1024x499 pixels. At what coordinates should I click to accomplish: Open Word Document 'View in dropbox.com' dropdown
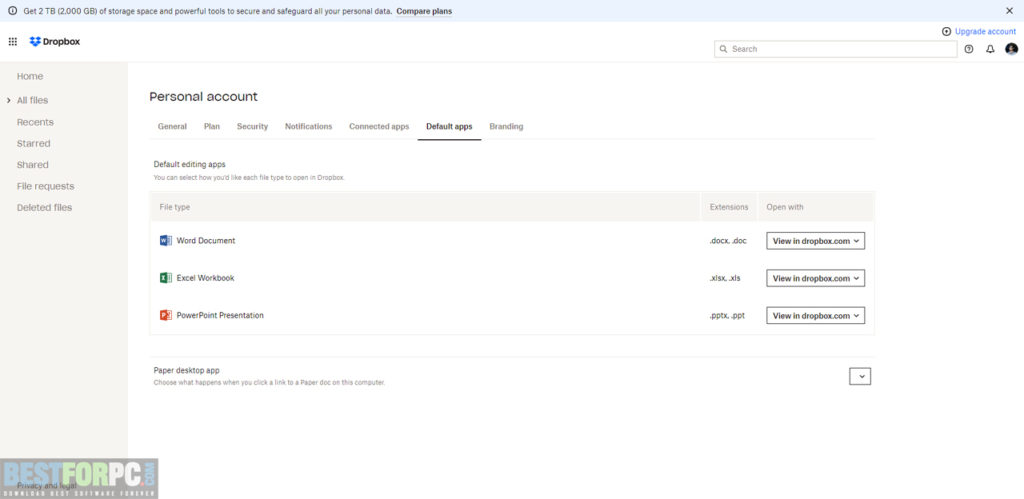pyautogui.click(x=816, y=241)
